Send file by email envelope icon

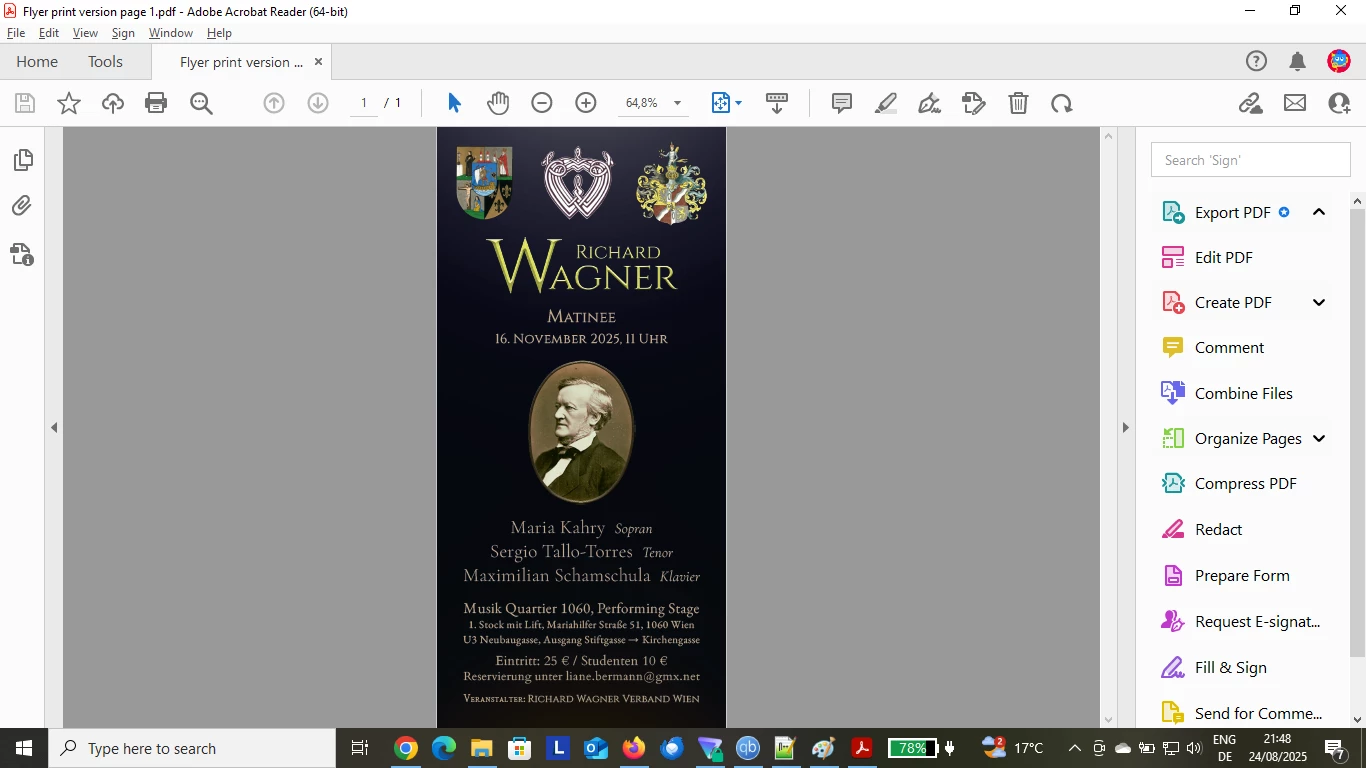point(1295,103)
